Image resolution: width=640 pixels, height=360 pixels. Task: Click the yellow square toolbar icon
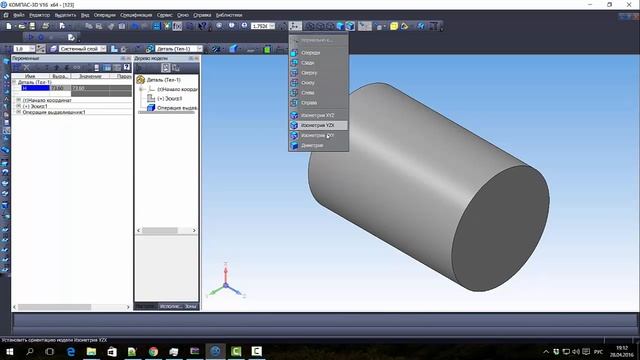(x=394, y=26)
